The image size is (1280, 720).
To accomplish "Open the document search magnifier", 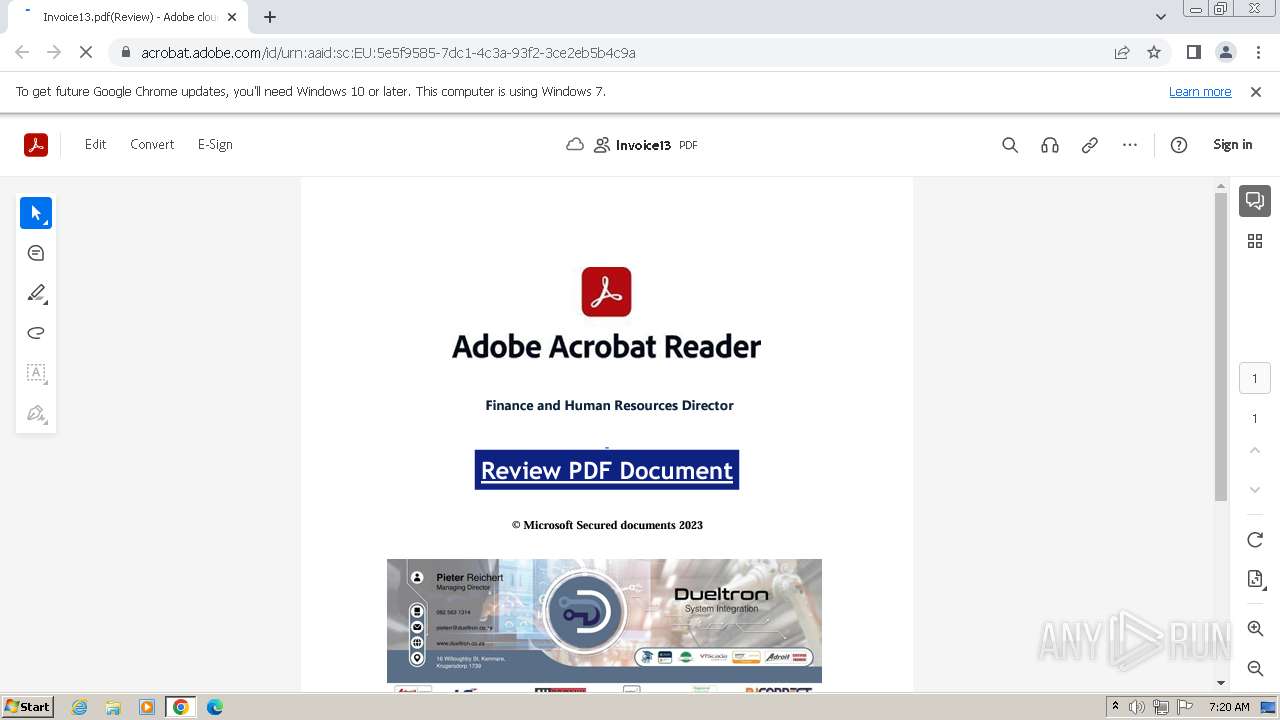I will coord(1010,145).
